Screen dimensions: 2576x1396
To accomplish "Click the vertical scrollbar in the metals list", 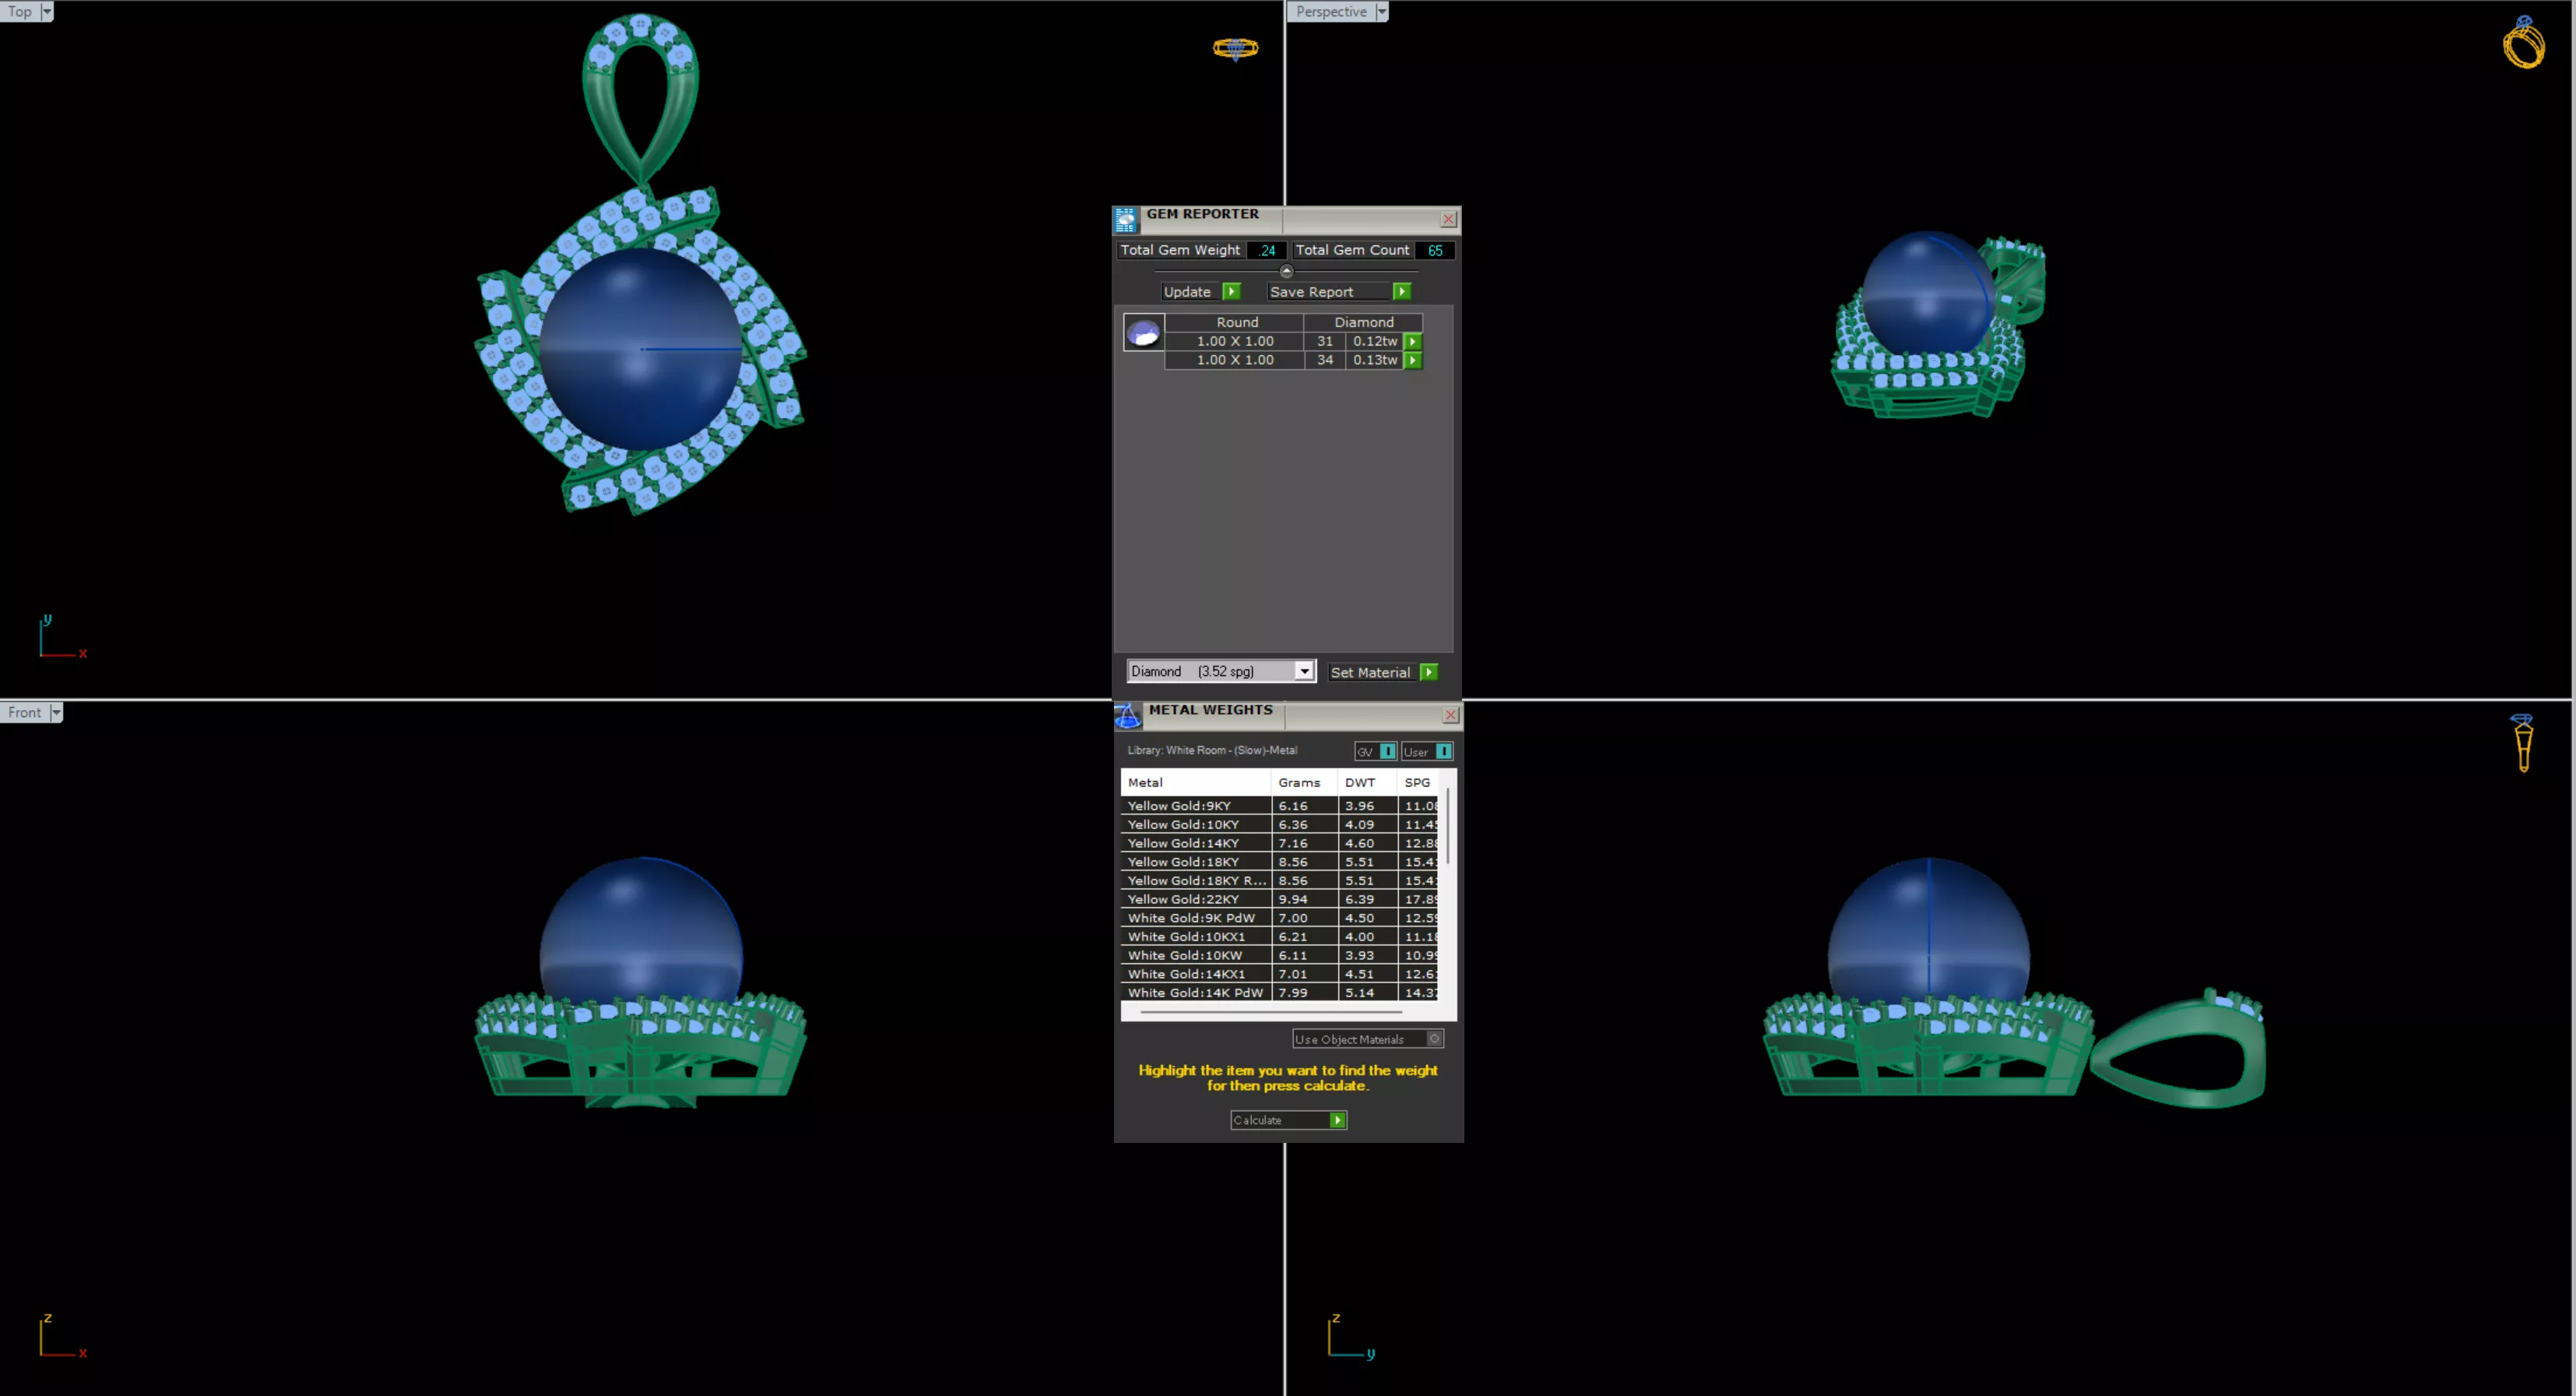I will coord(1447,826).
